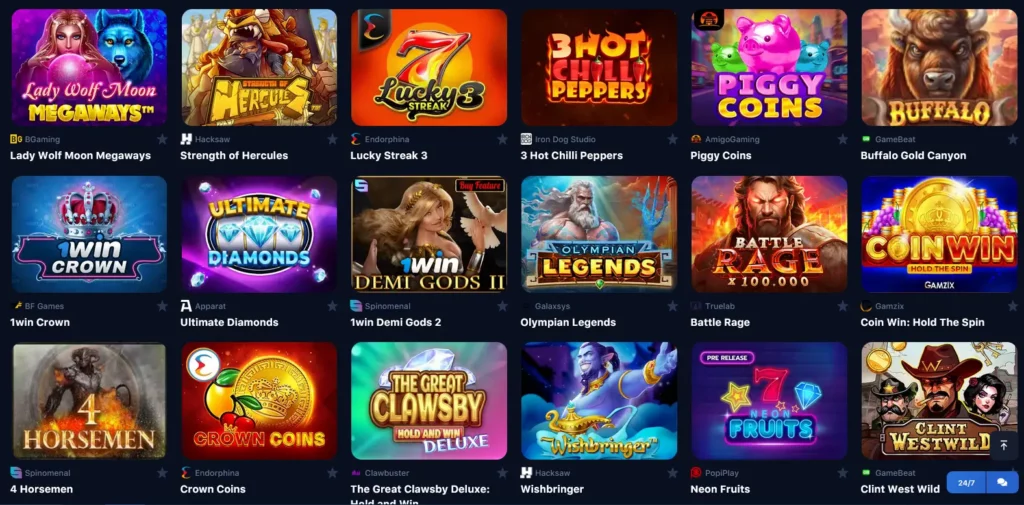This screenshot has height=505, width=1024.
Task: Click star icon beside Ultimate Diamonds
Action: (332, 306)
